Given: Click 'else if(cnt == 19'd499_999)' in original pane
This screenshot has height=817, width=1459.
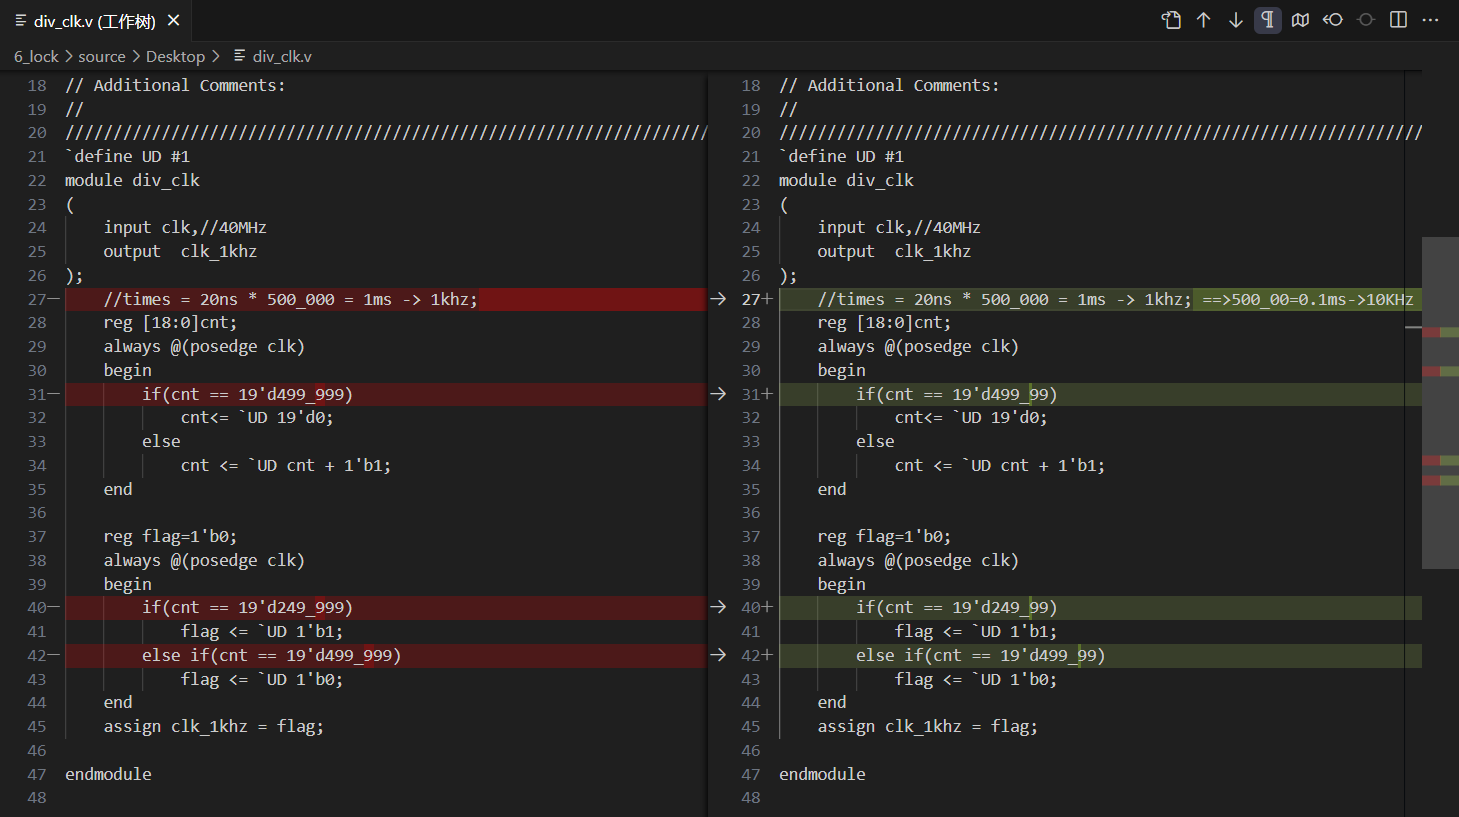Looking at the screenshot, I should point(271,655).
